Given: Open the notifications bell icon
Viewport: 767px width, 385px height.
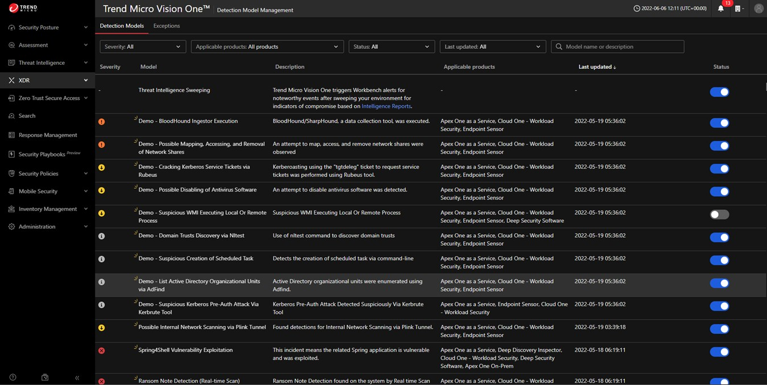Looking at the screenshot, I should point(721,9).
